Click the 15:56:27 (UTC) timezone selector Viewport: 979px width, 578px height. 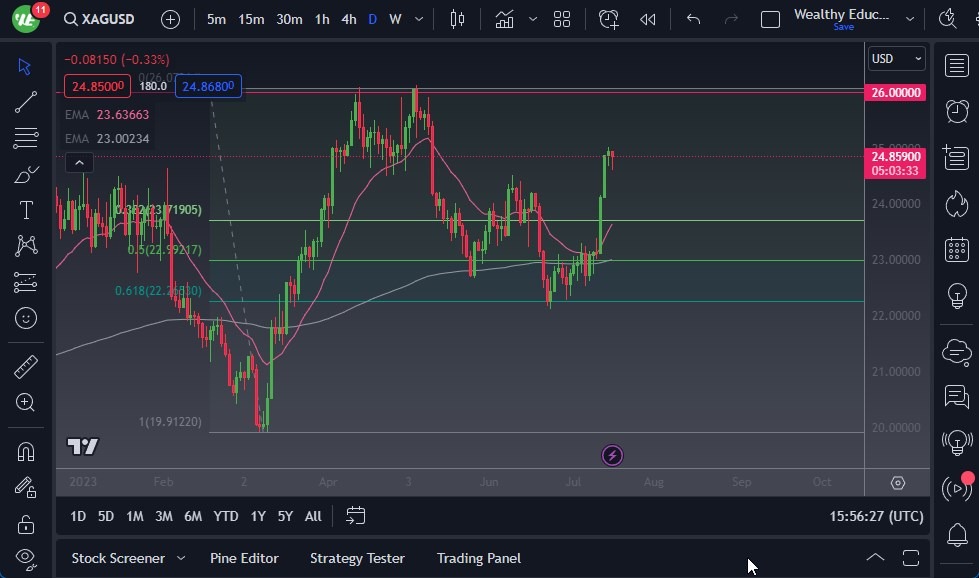(876, 516)
